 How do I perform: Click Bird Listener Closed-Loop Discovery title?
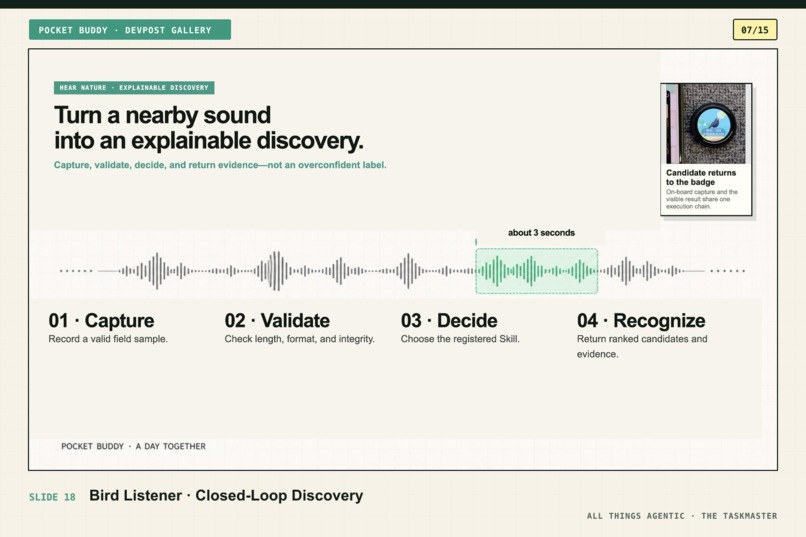click(226, 495)
